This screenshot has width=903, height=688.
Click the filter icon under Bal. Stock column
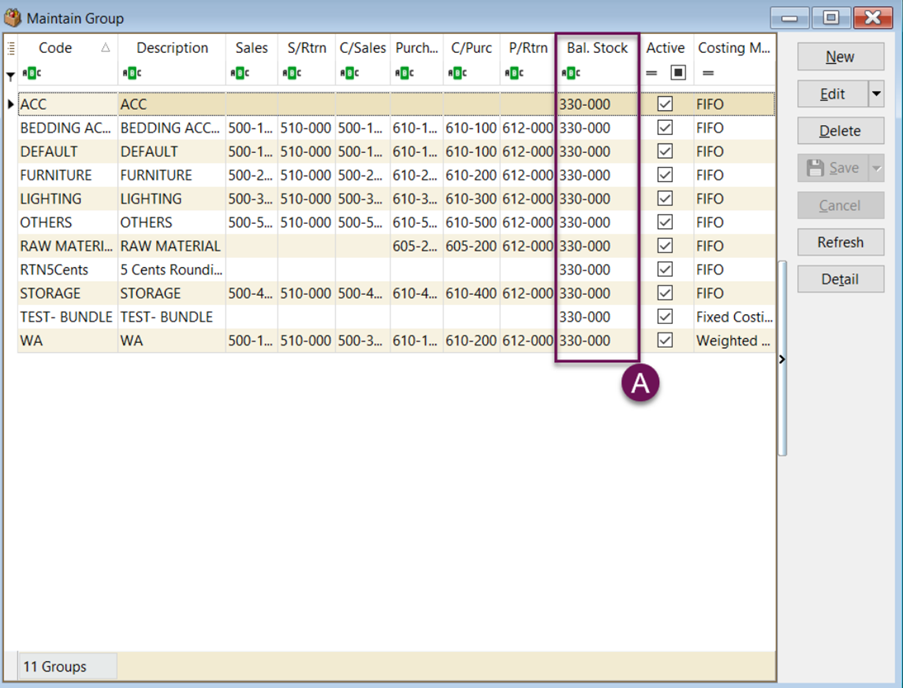tap(570, 72)
